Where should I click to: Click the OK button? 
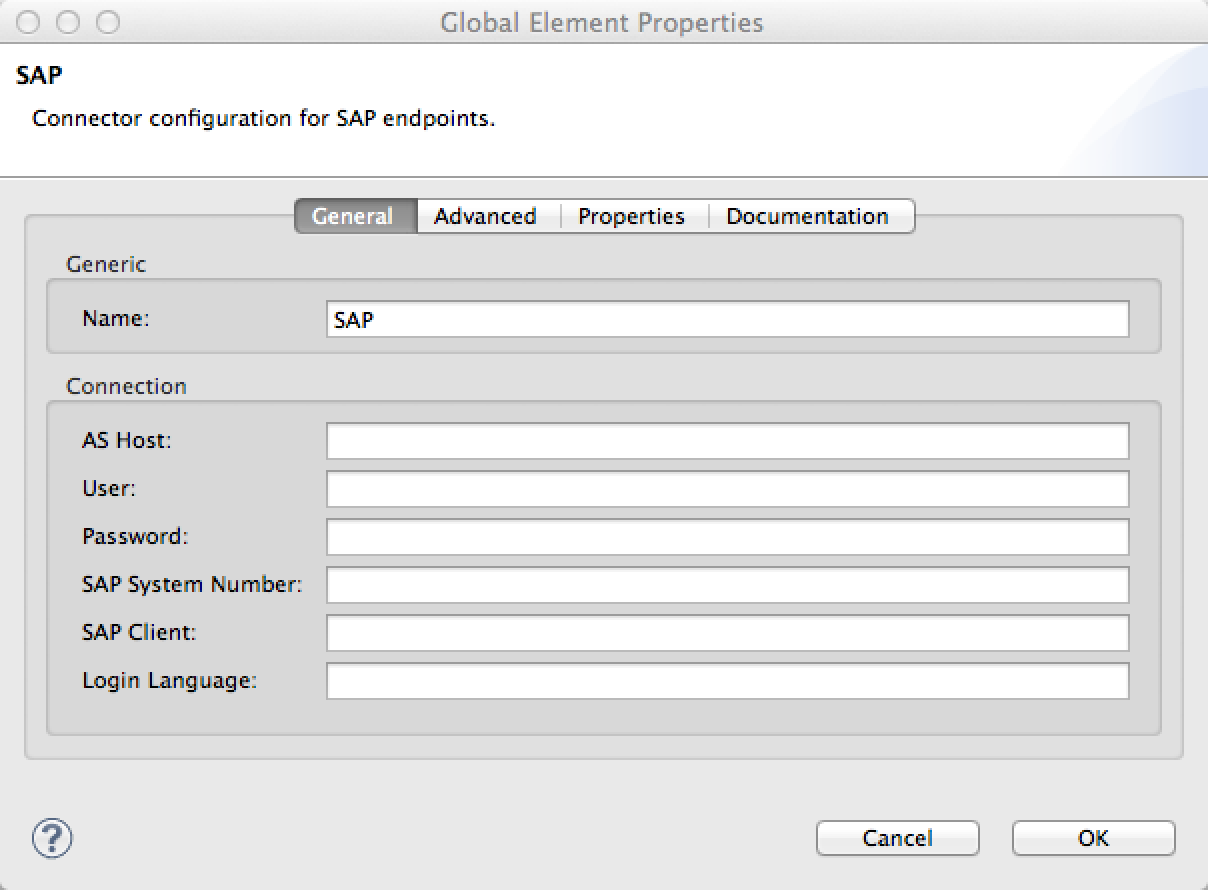(1092, 838)
